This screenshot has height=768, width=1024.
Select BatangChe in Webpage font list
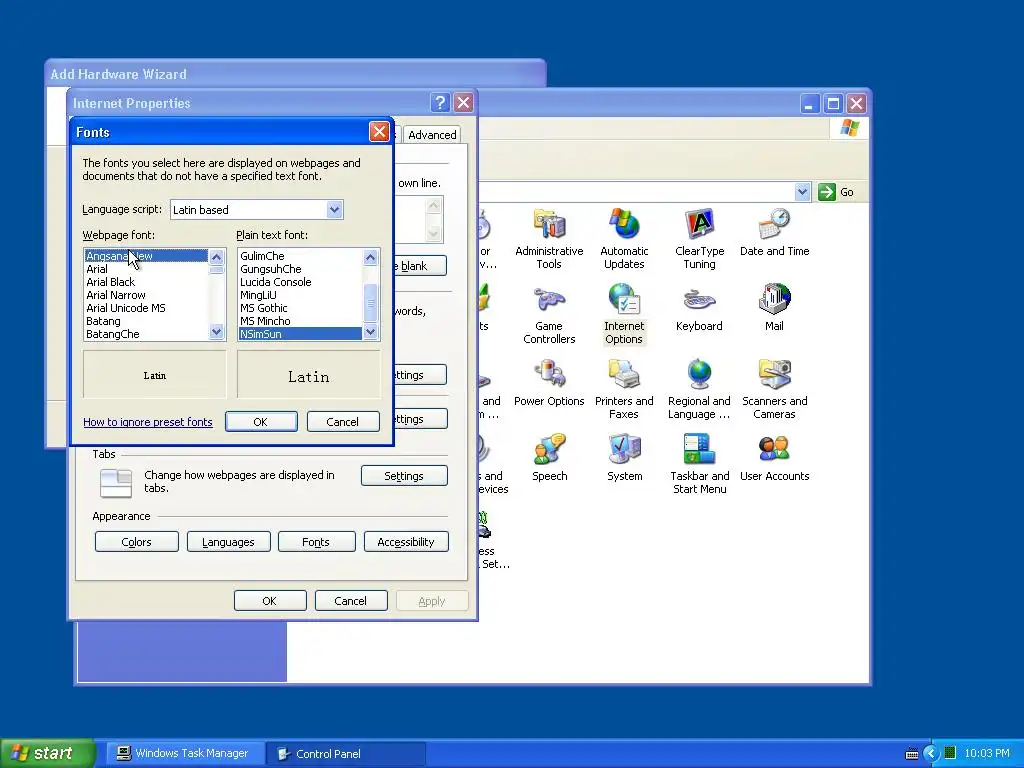pos(146,334)
